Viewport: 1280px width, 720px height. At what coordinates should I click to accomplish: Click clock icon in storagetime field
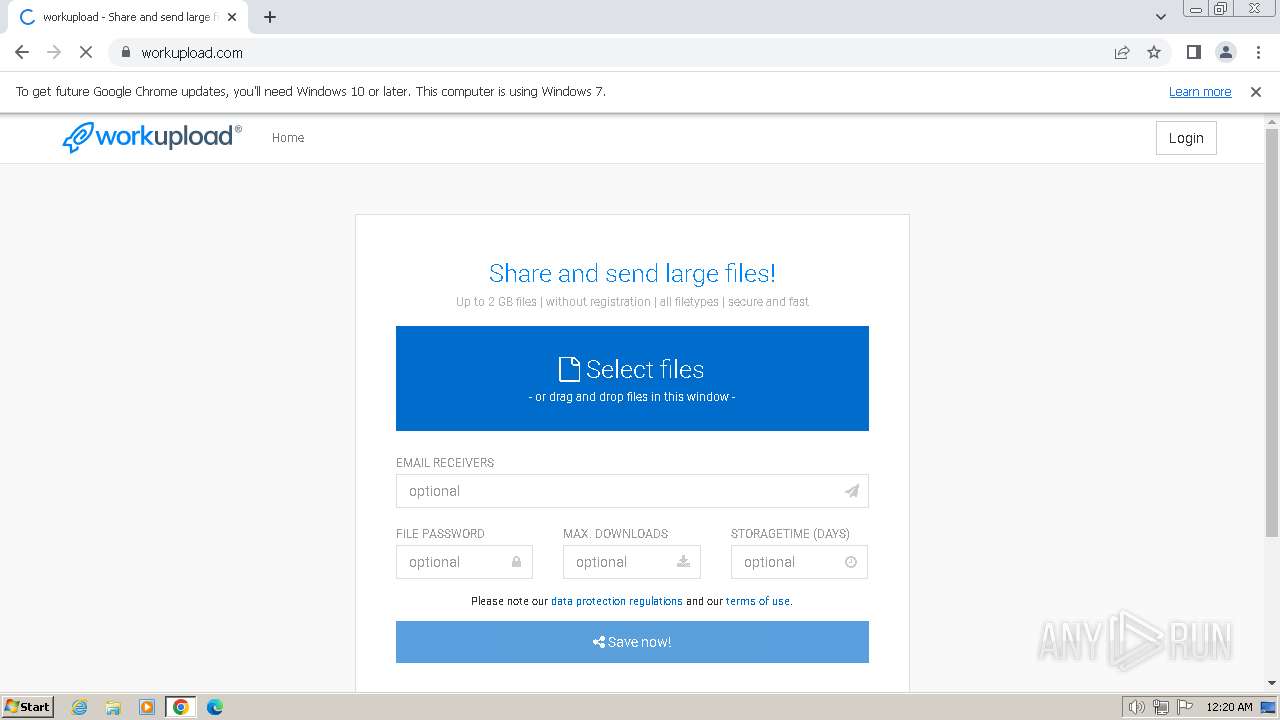(851, 562)
